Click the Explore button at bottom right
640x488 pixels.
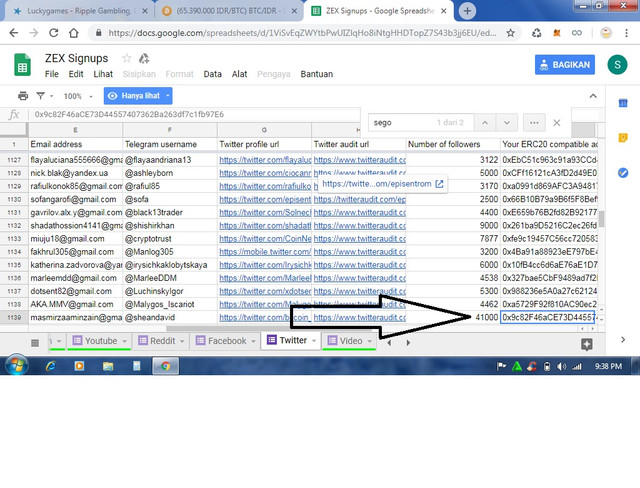point(587,344)
